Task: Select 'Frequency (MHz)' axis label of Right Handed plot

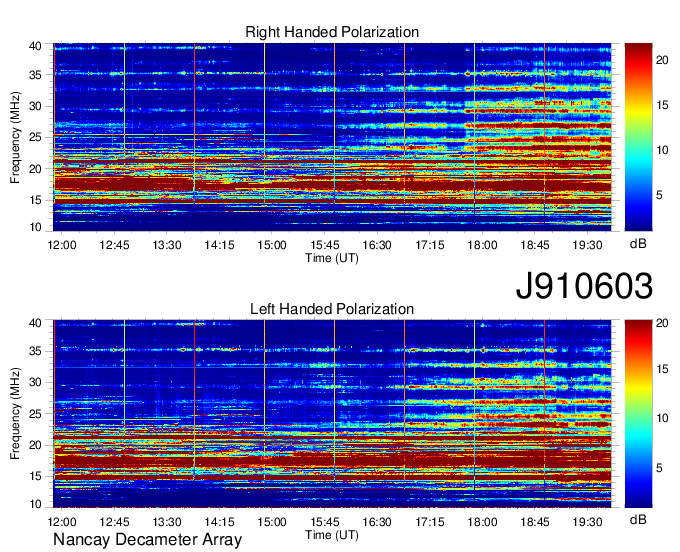Action: pyautogui.click(x=15, y=137)
